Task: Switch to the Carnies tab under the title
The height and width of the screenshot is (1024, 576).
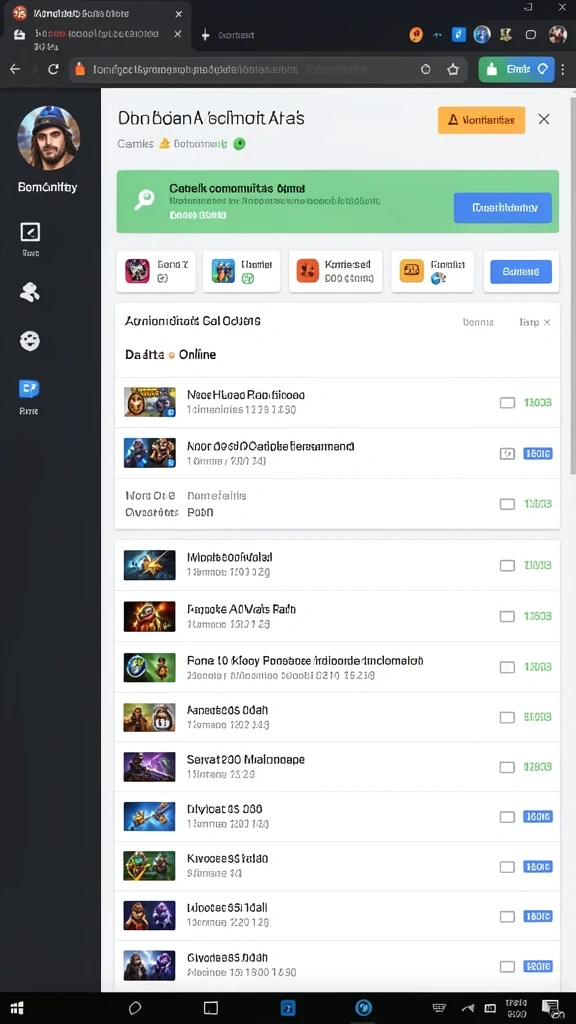Action: point(135,144)
